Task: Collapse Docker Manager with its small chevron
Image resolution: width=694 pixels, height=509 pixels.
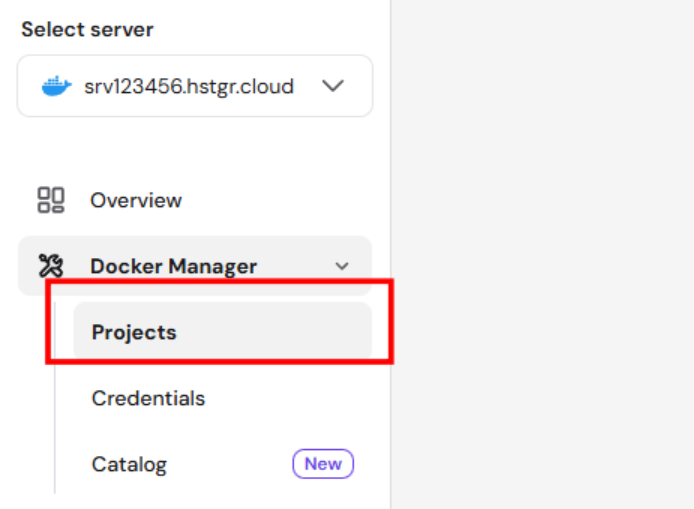Action: tap(342, 266)
